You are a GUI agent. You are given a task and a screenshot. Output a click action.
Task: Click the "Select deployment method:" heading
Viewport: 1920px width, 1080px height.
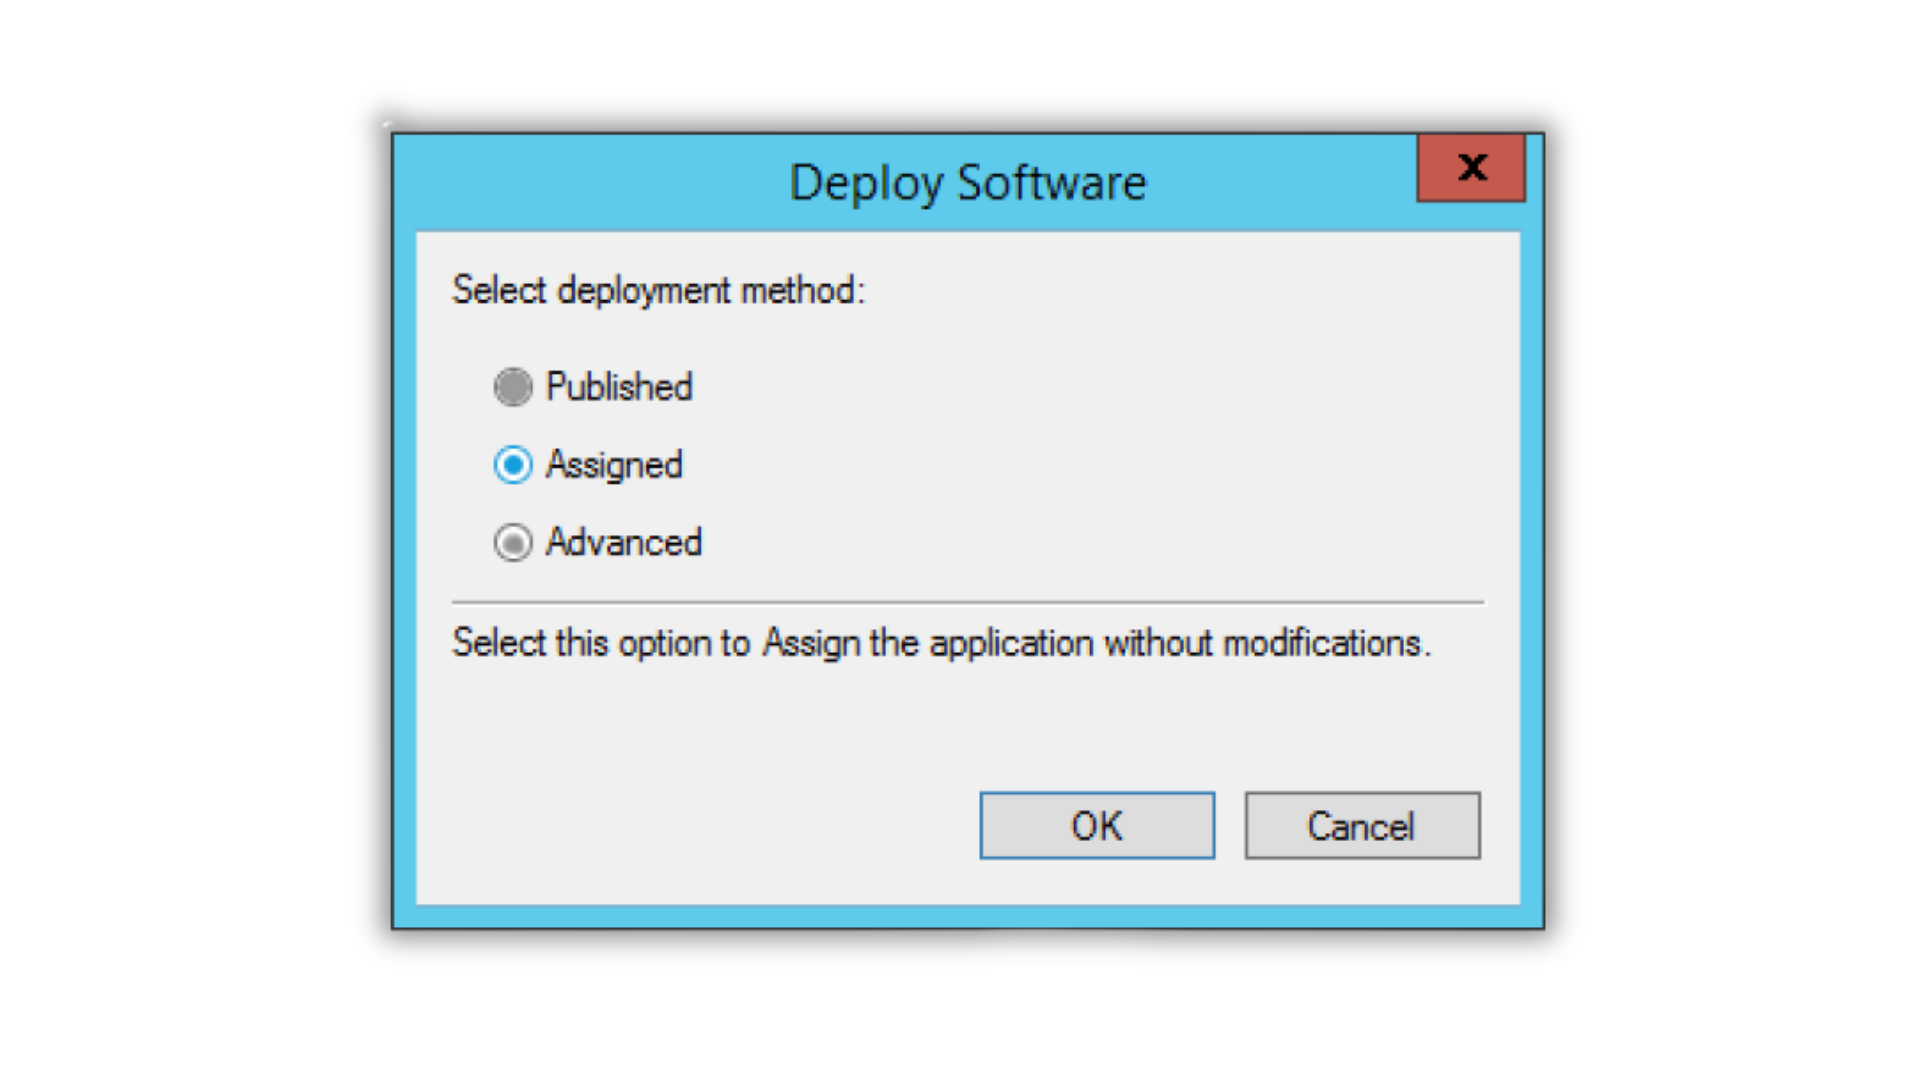click(x=658, y=291)
